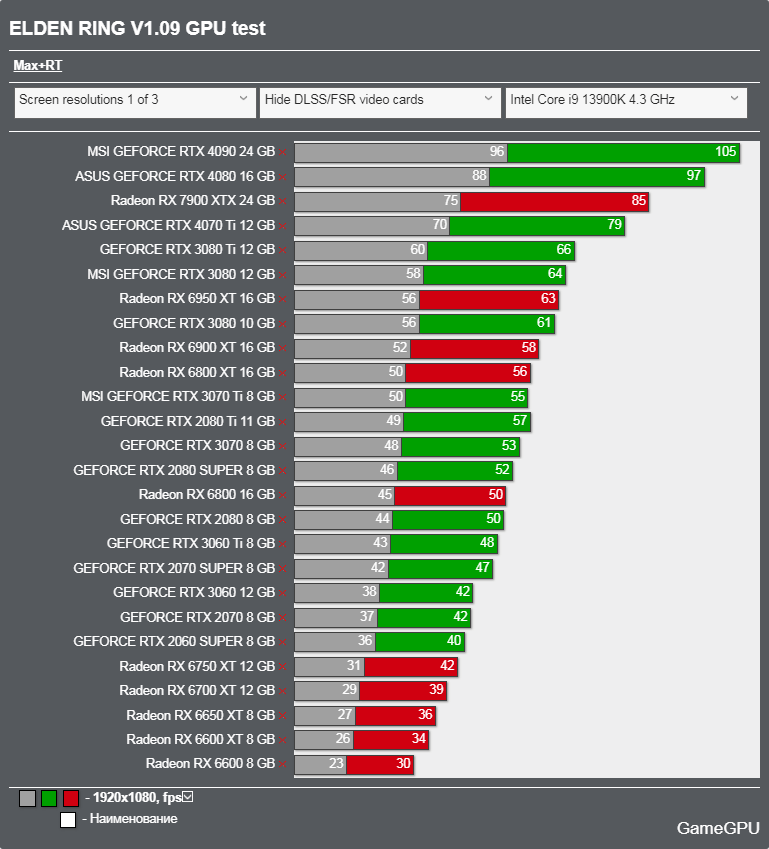Screen dimensions: 769x849
Task: Remove GEFORCE RTX 3060 Ti 8 GB row
Action: [x=283, y=544]
